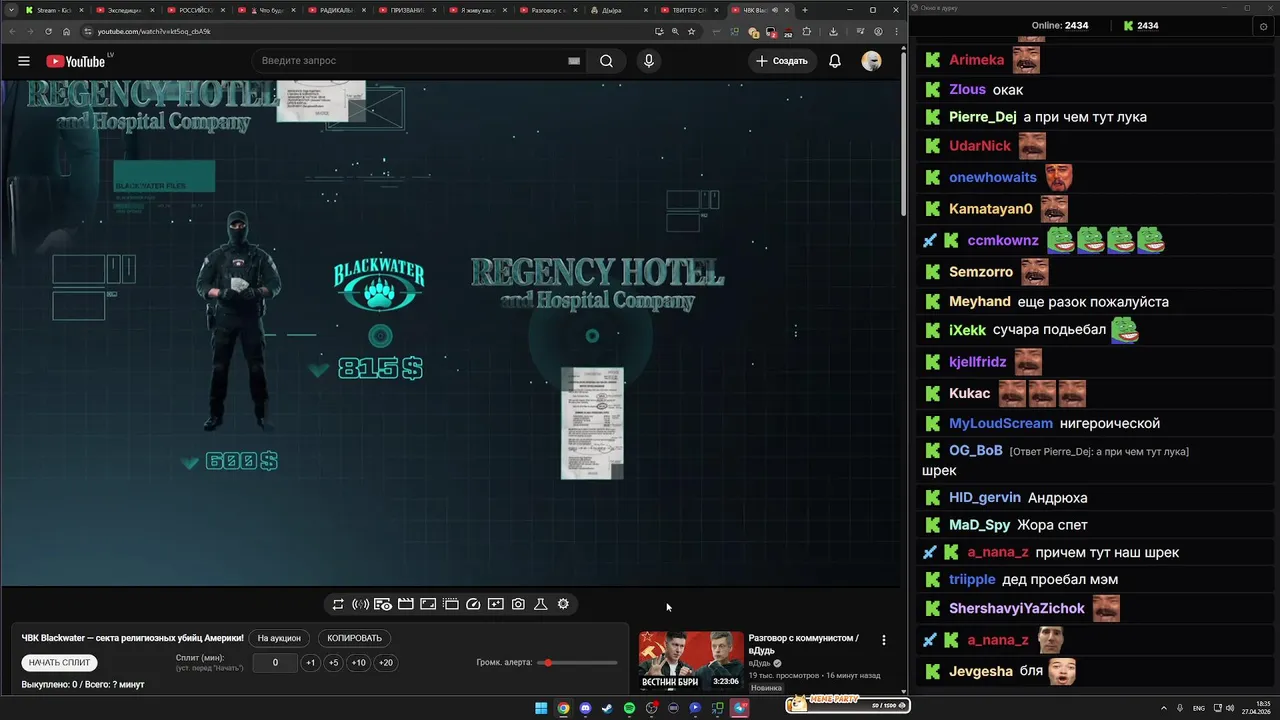
Task: Click the reply quote in OG_BoB message
Action: 1099,452
